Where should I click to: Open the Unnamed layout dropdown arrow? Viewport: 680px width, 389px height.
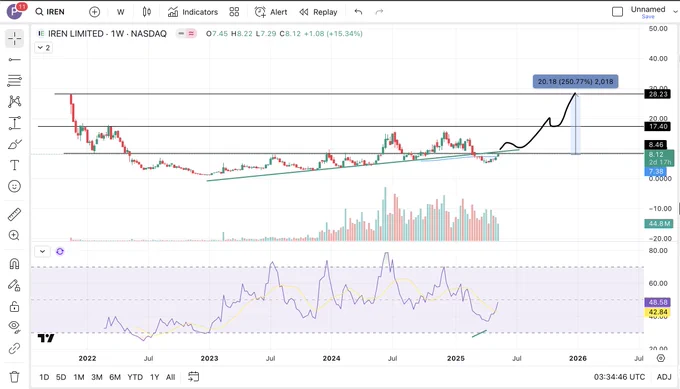pos(675,12)
